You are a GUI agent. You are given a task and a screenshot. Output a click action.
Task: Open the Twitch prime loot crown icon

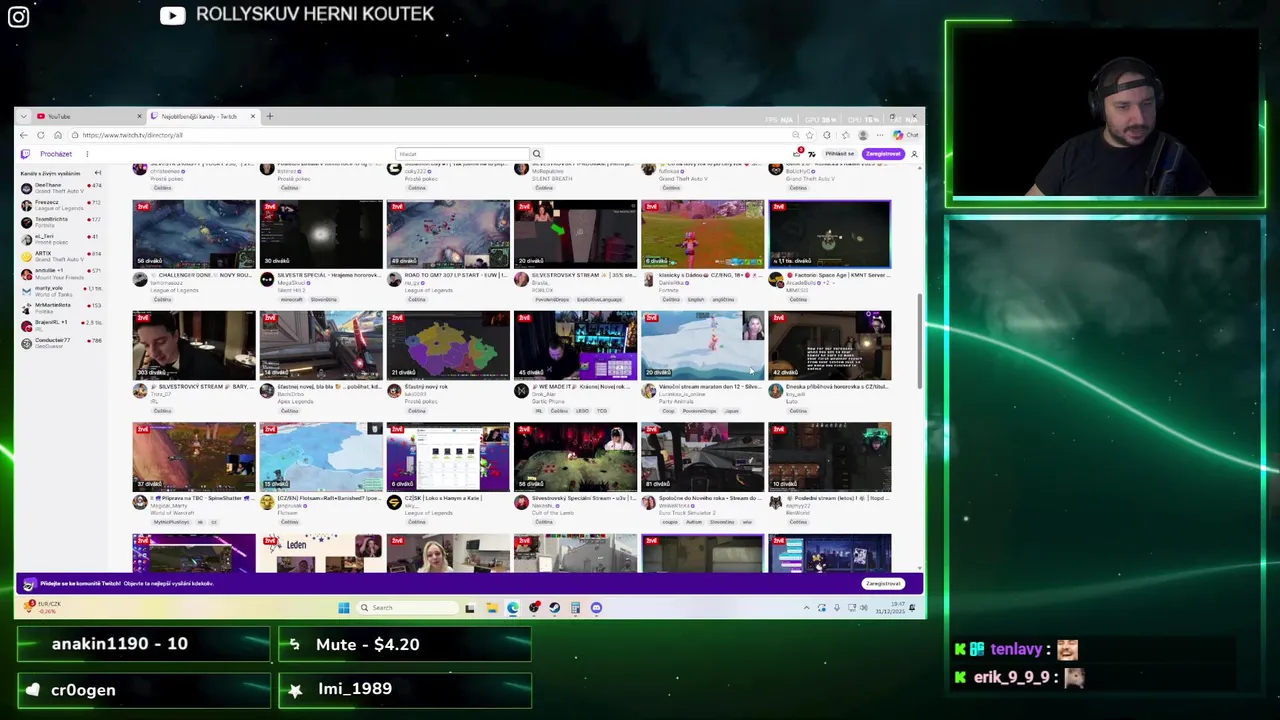[797, 154]
